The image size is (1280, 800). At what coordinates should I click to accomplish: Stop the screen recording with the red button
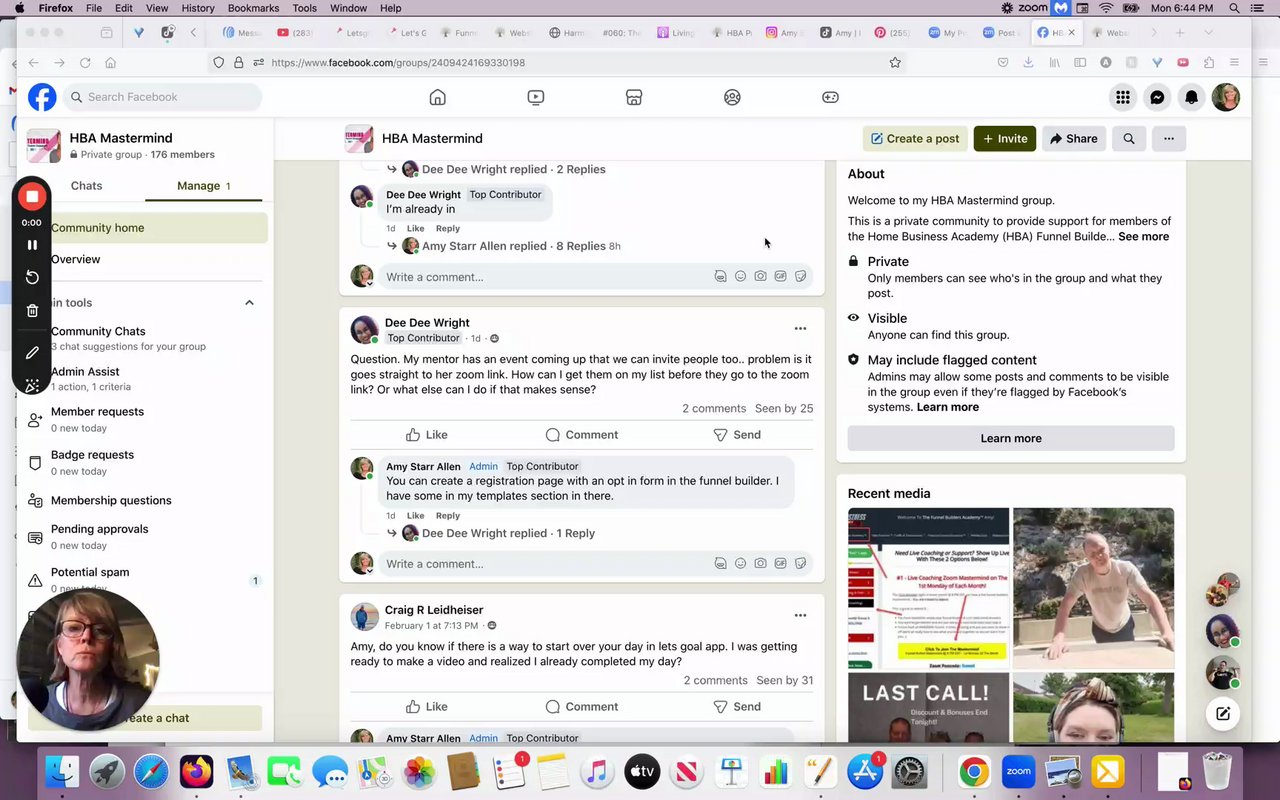(x=32, y=196)
